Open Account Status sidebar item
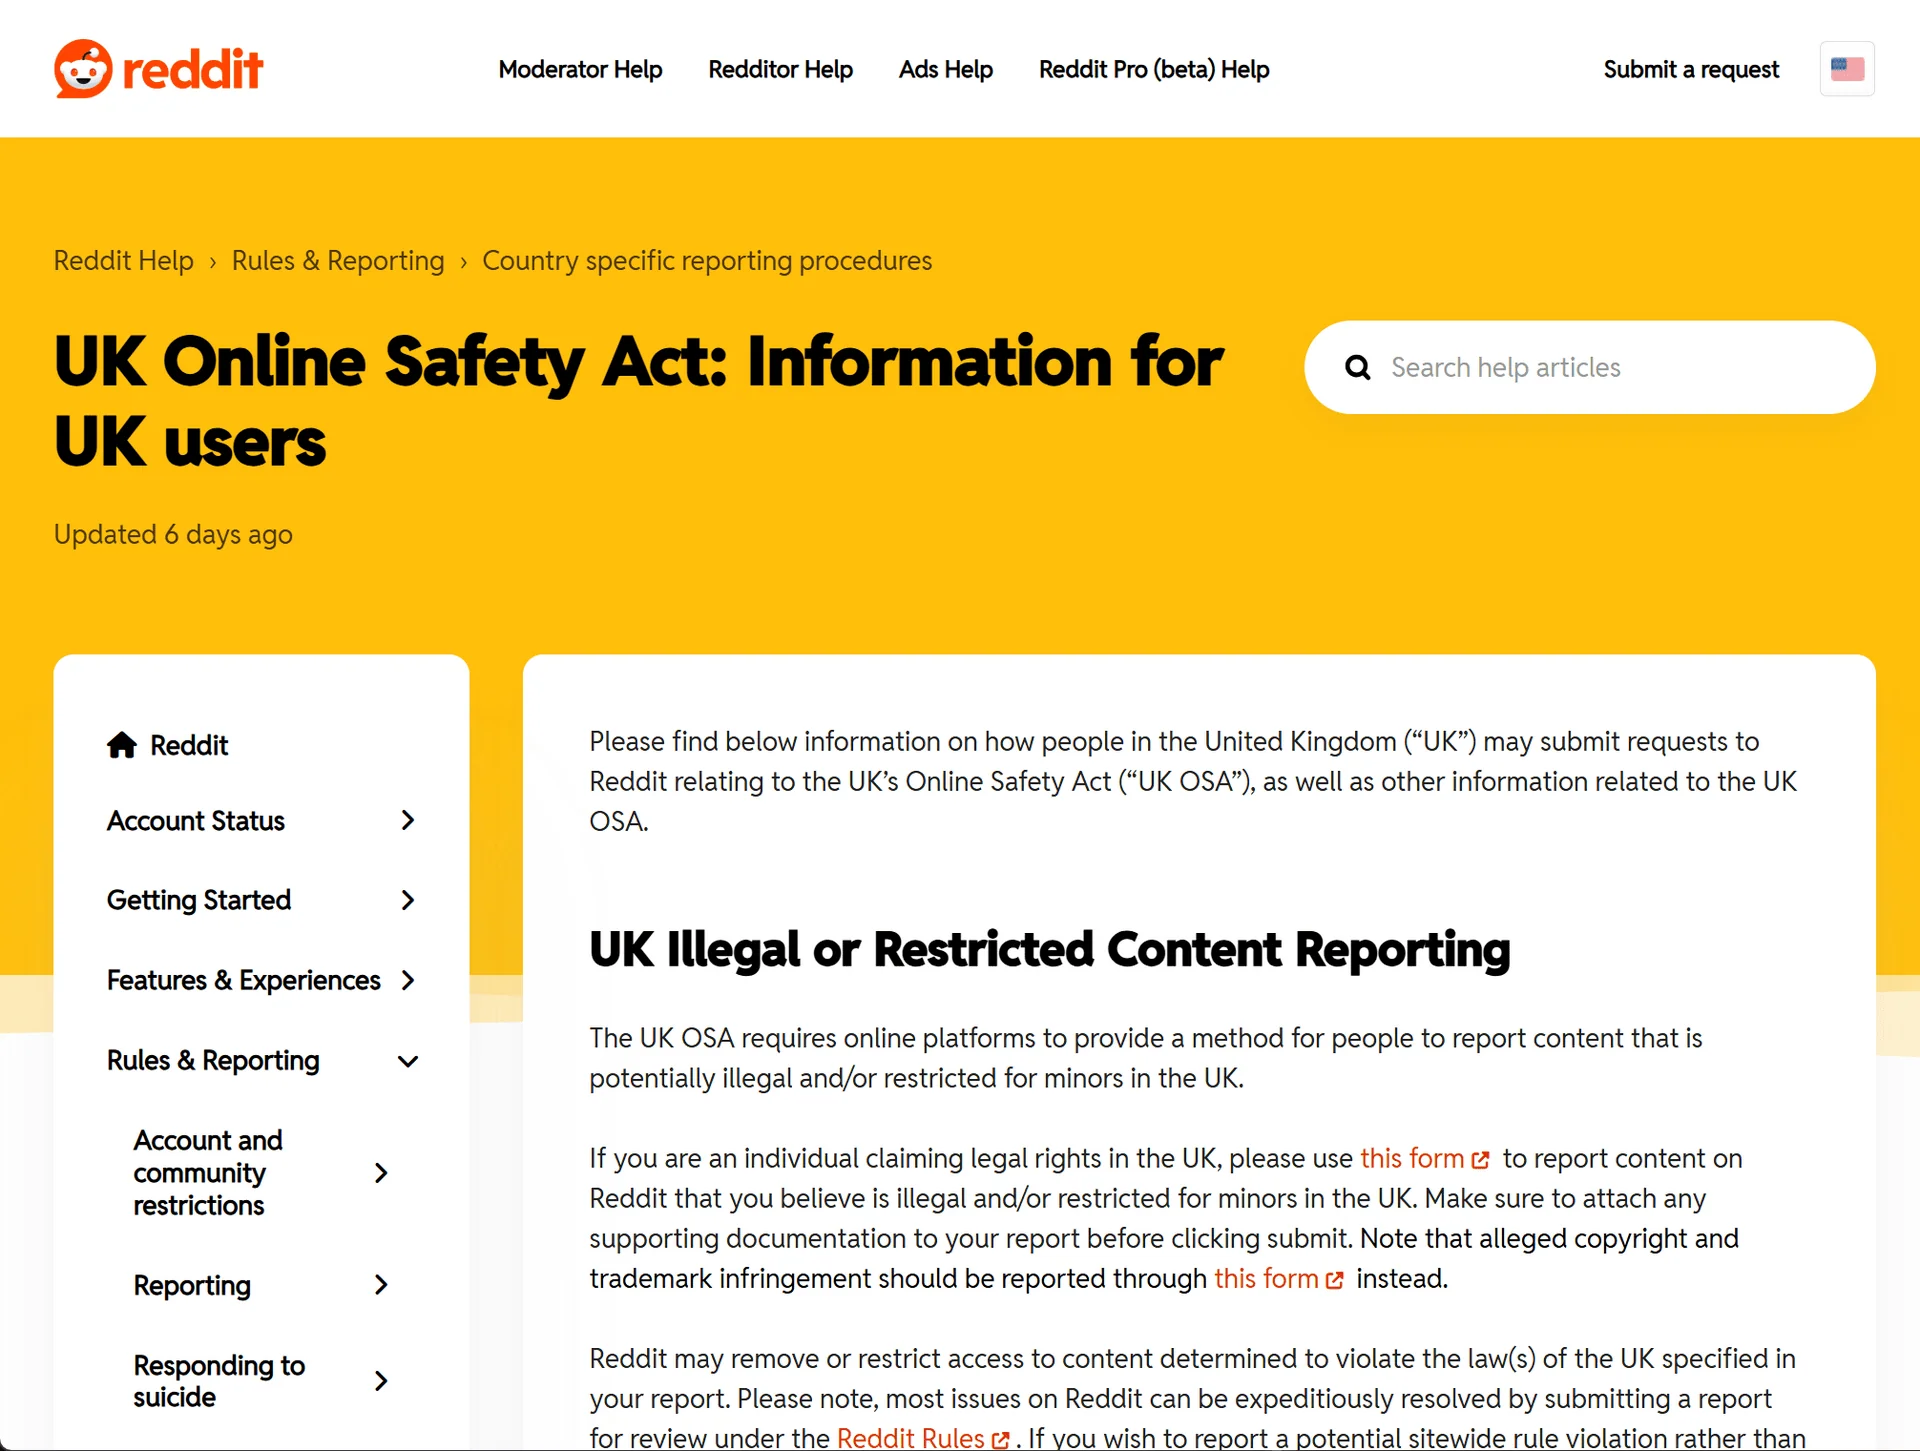The image size is (1920, 1451). point(196,820)
